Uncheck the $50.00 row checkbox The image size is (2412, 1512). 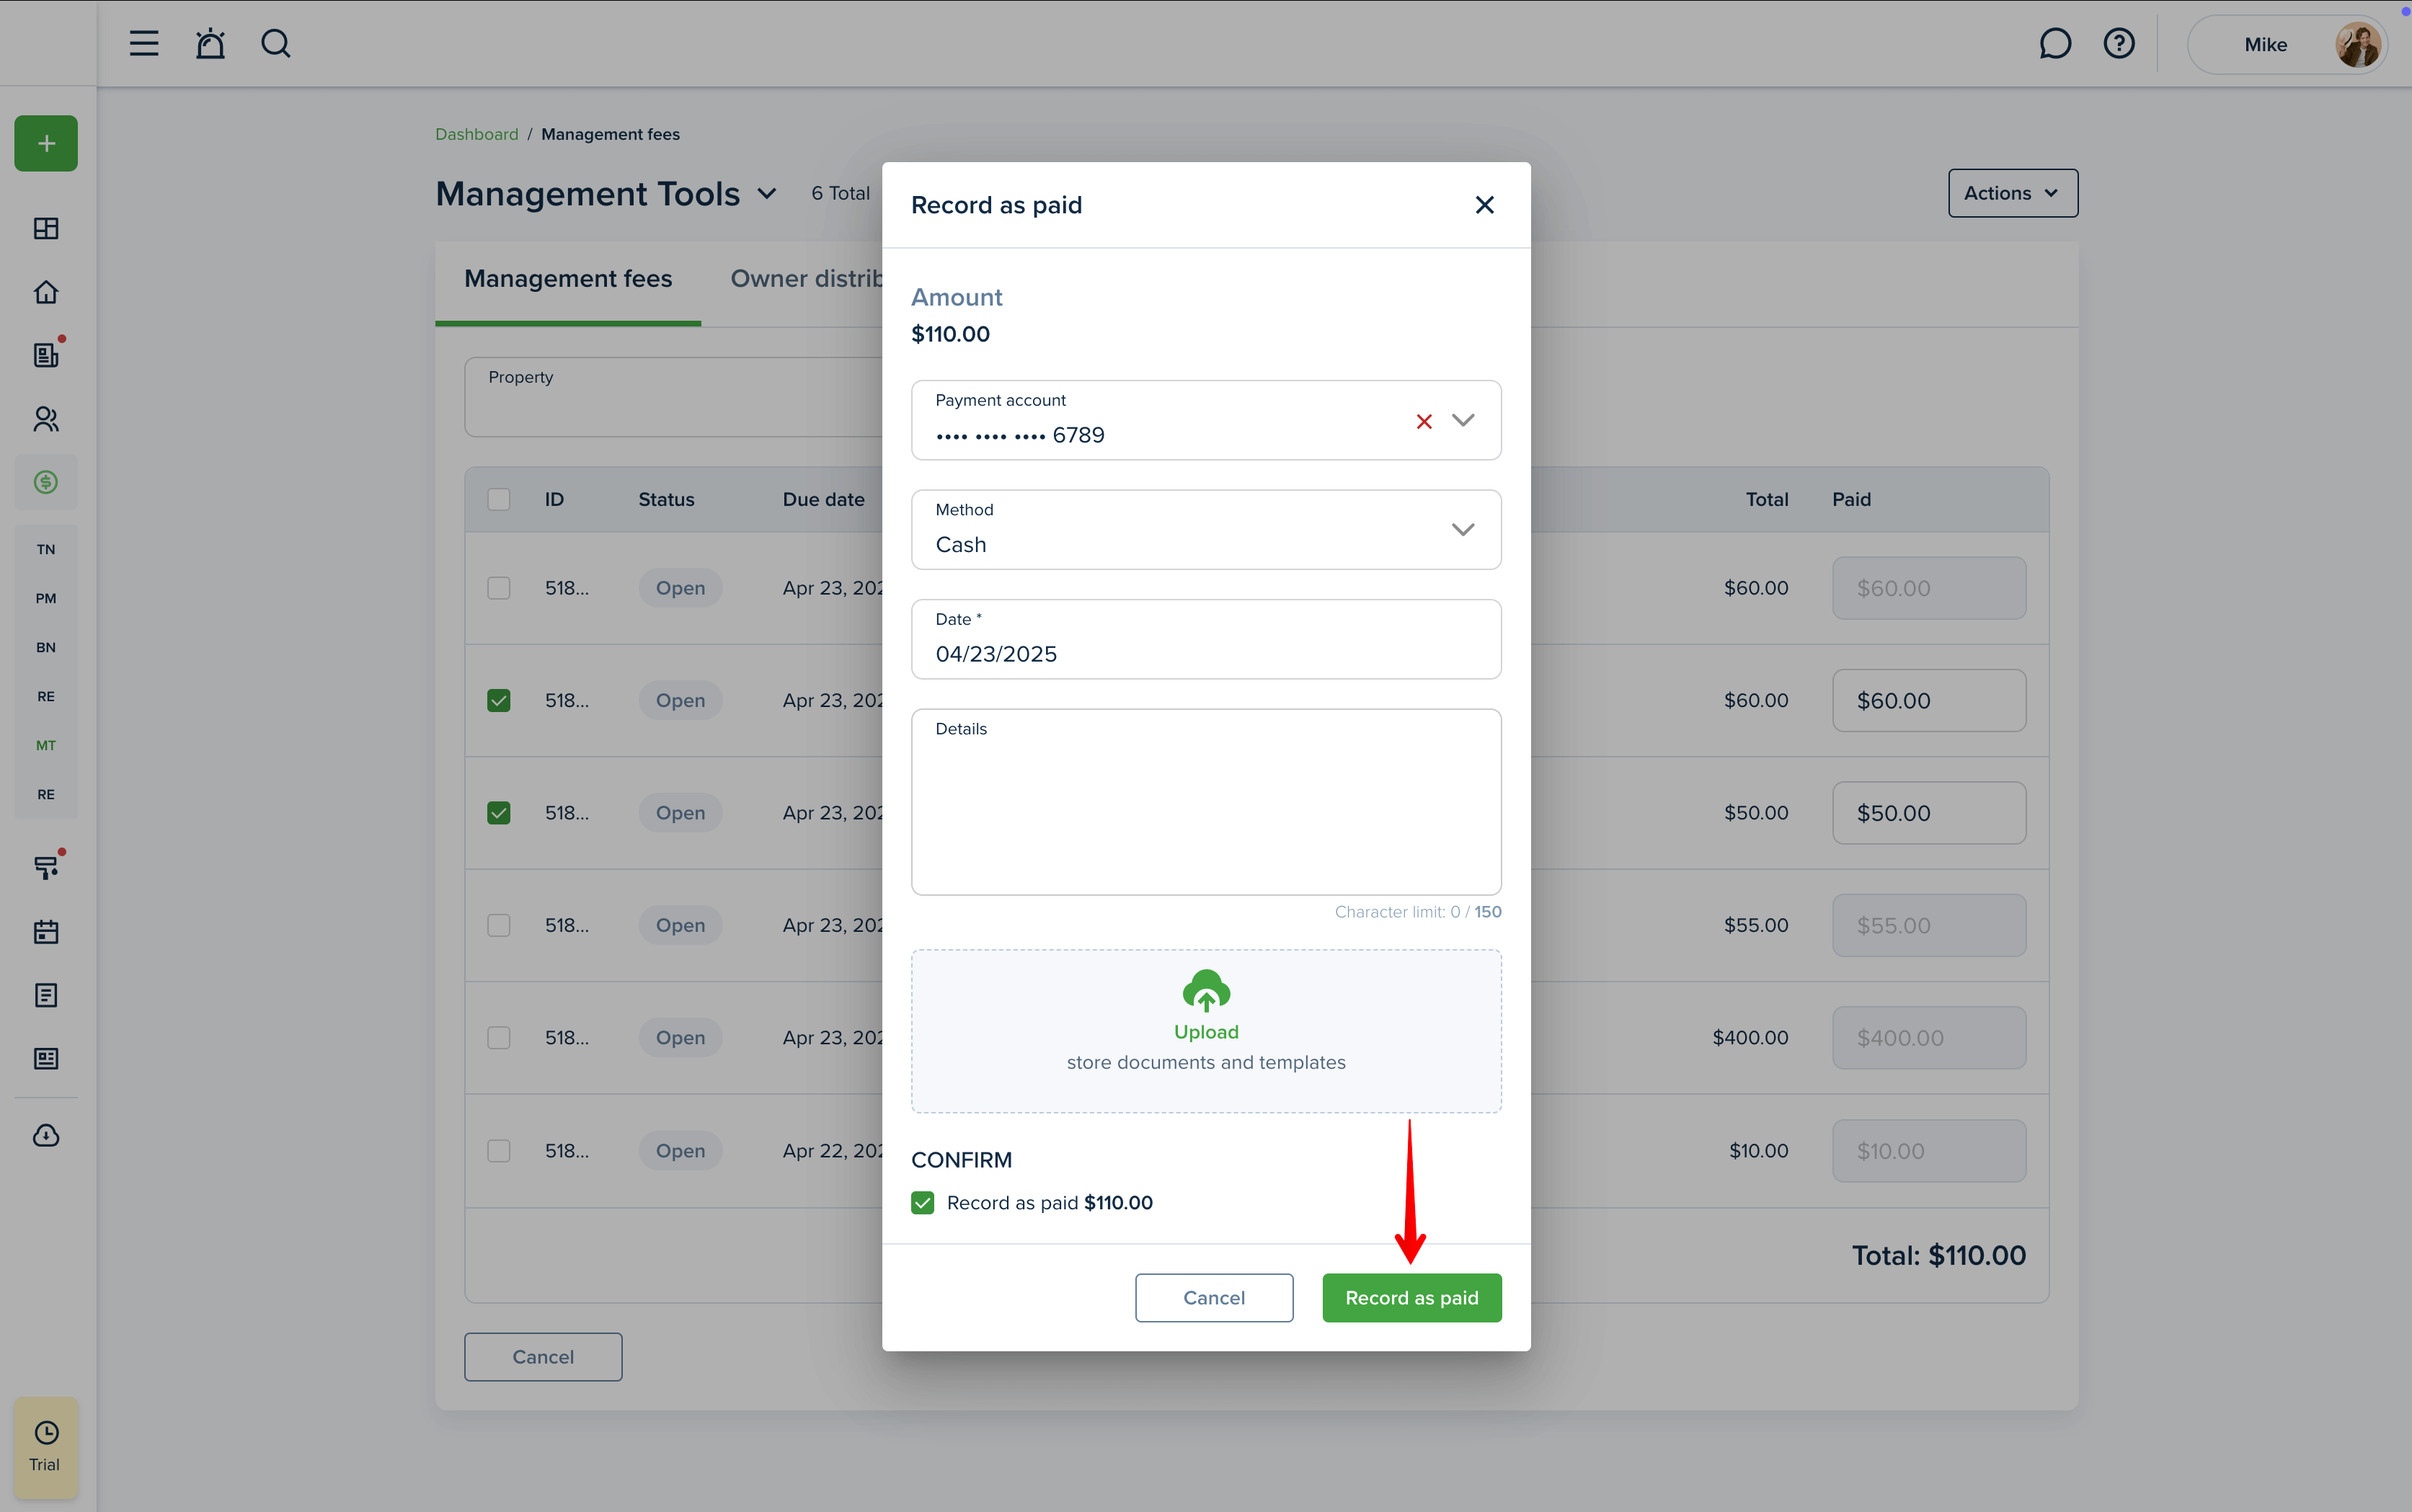[498, 813]
